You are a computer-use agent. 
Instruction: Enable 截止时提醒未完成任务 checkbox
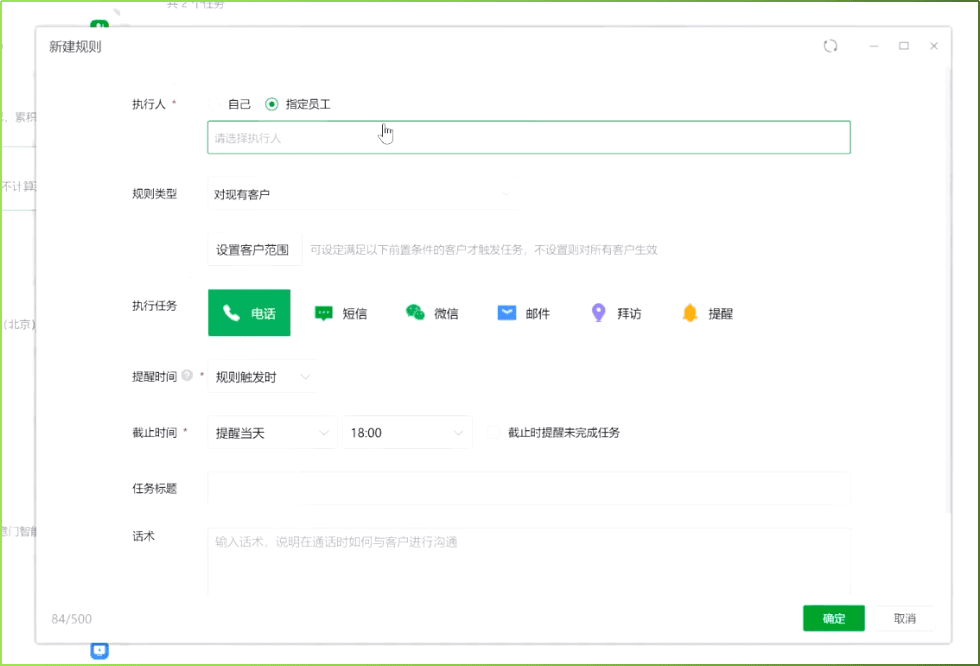492,433
